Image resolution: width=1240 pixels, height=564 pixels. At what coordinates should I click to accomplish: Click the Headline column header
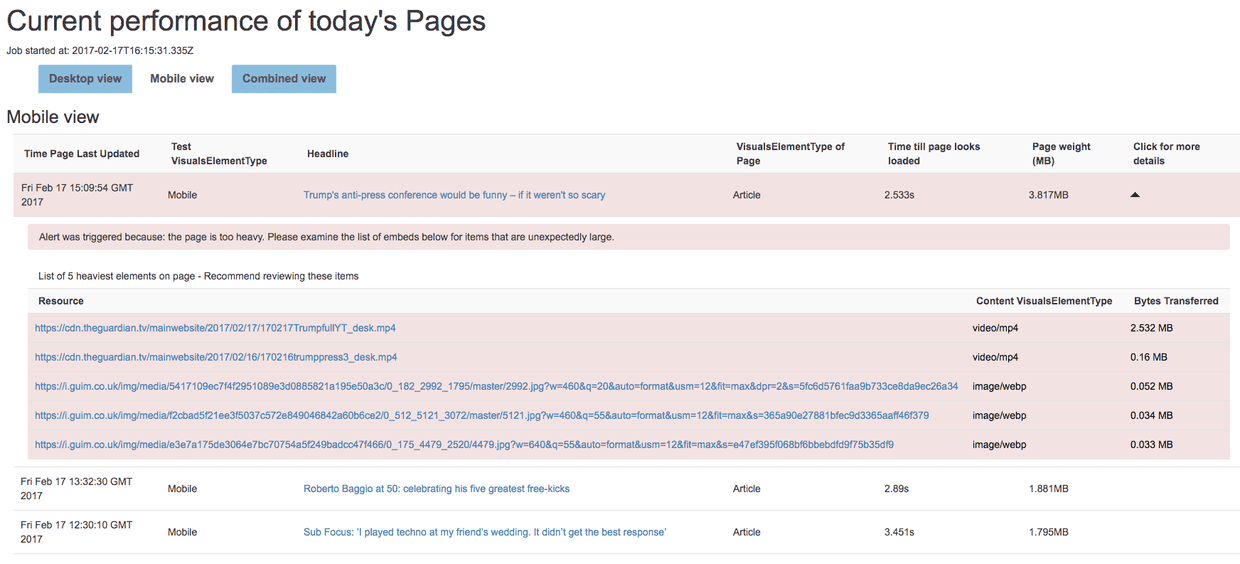pos(327,154)
